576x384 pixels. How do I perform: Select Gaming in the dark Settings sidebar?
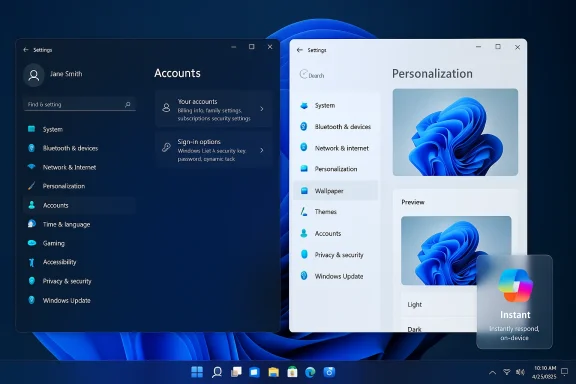pos(79,243)
